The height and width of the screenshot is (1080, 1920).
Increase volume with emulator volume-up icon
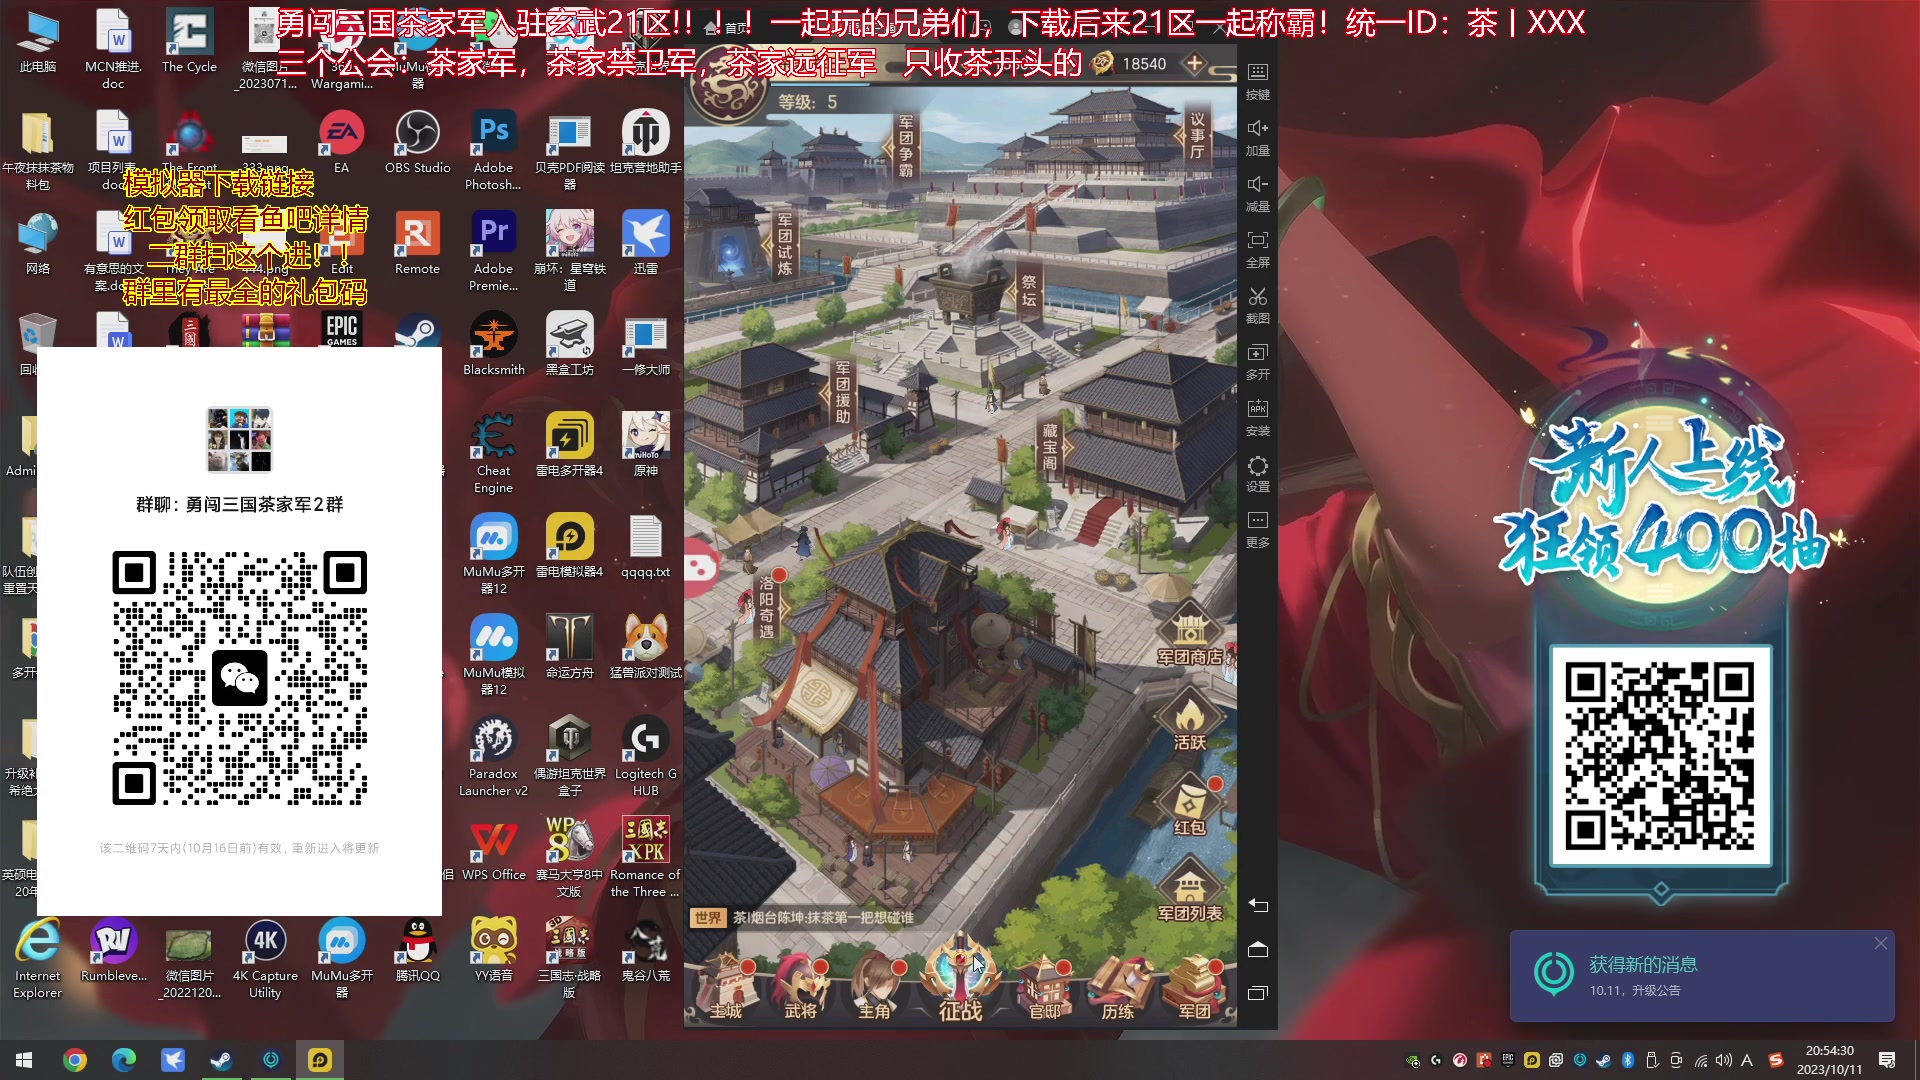coord(1257,129)
